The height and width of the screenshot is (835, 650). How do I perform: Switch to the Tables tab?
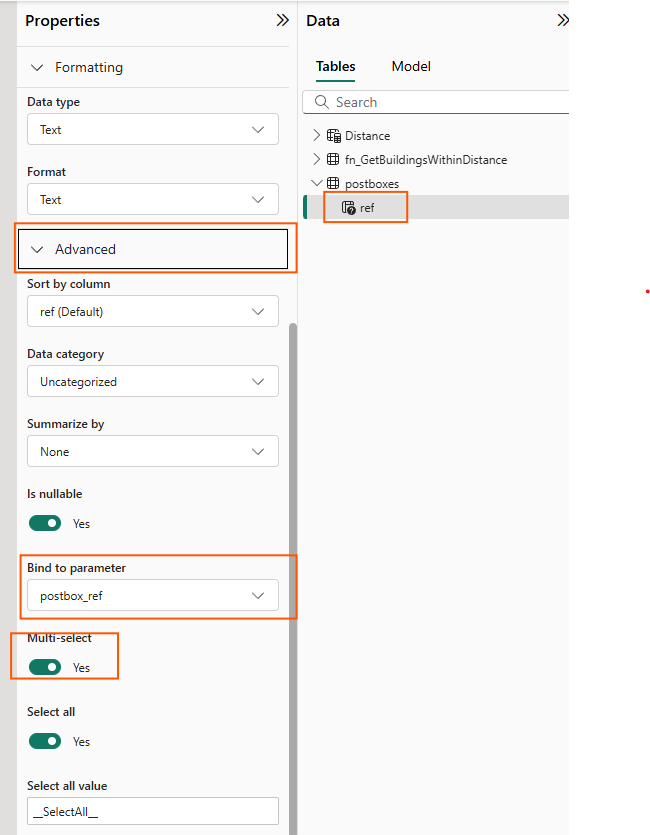335,66
